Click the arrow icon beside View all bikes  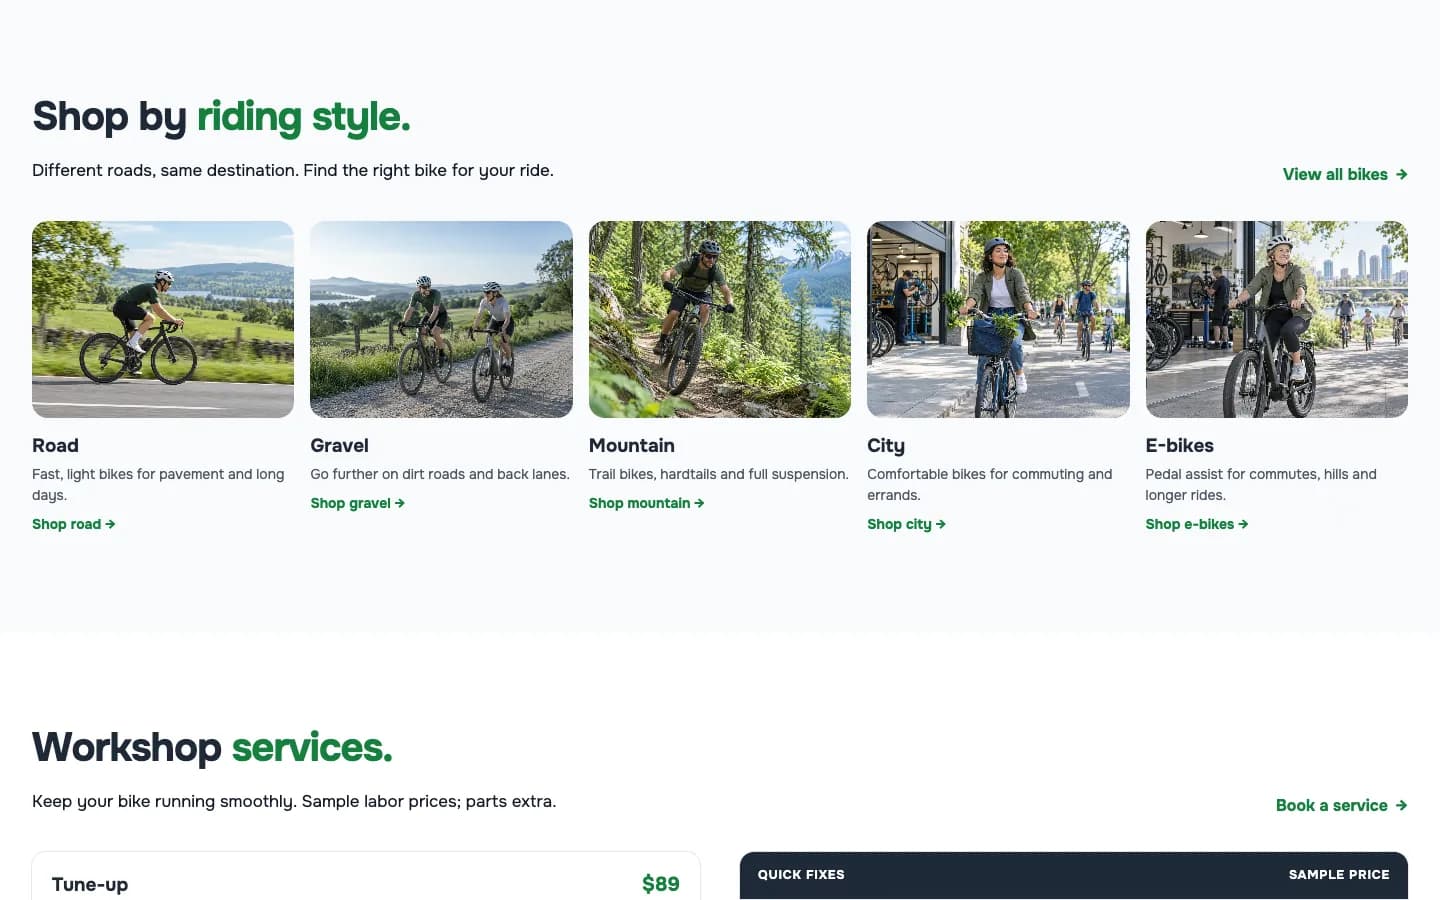[x=1401, y=174]
